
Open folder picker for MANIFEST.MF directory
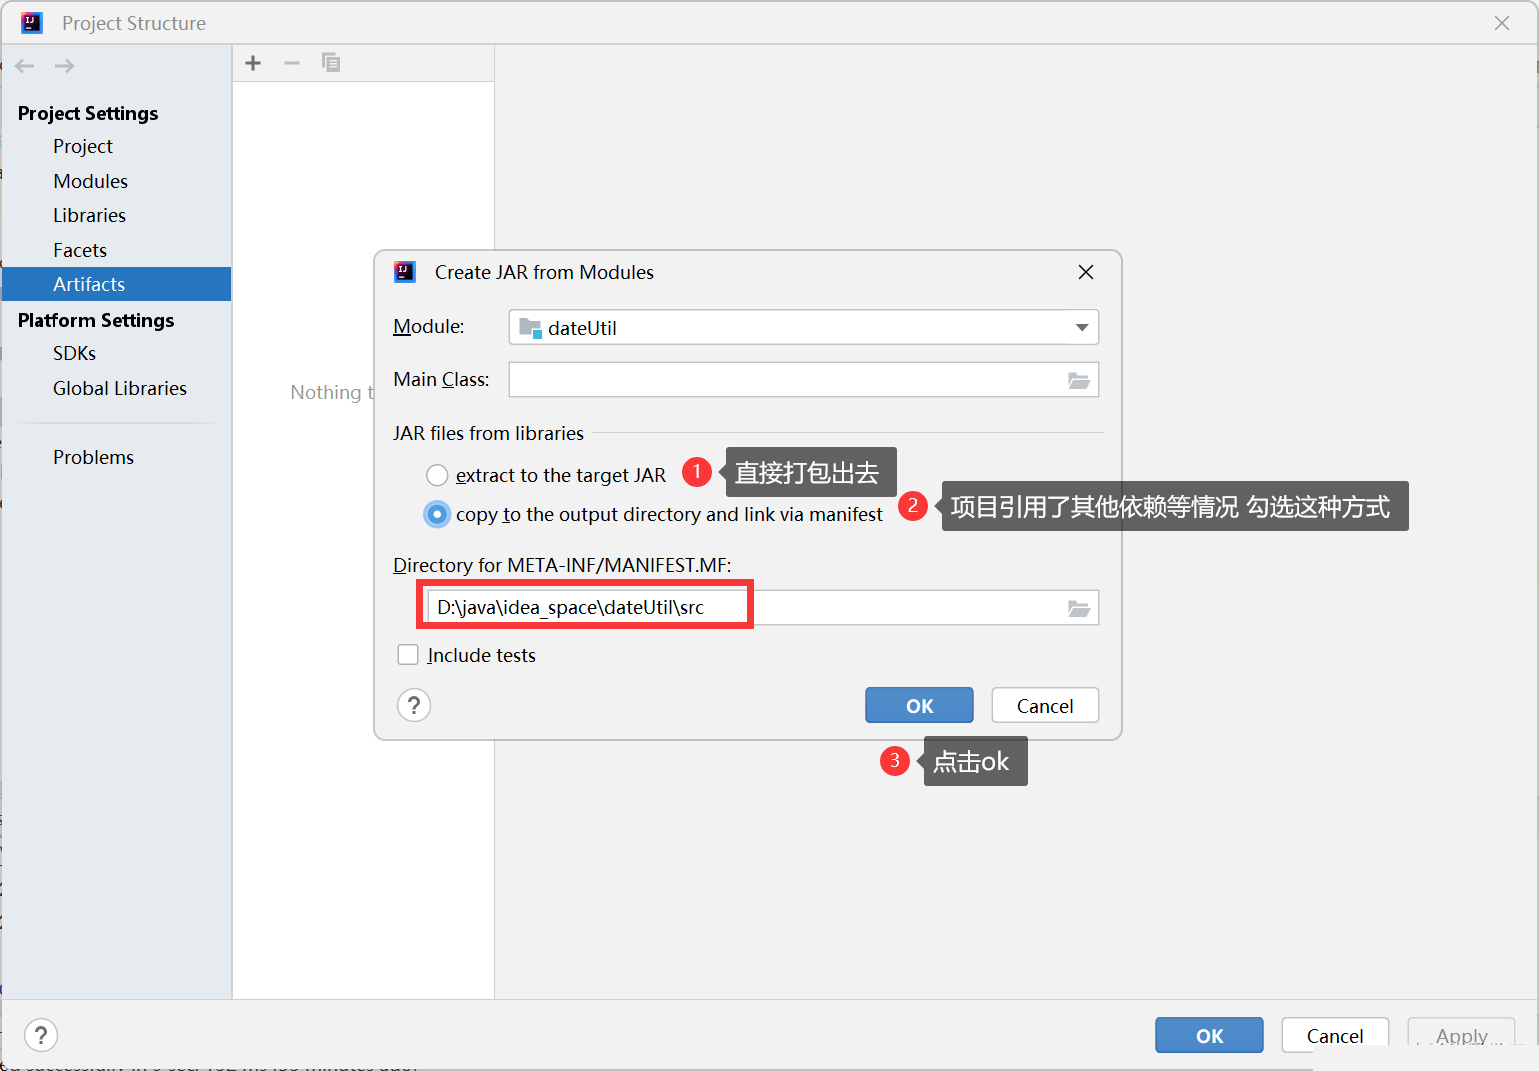click(1078, 607)
